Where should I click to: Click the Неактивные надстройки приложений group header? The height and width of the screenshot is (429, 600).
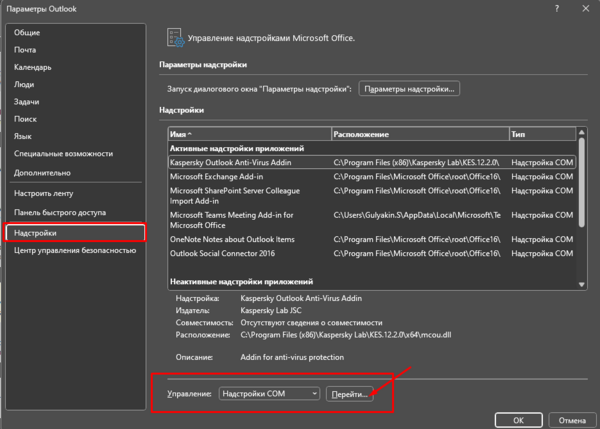click(241, 281)
